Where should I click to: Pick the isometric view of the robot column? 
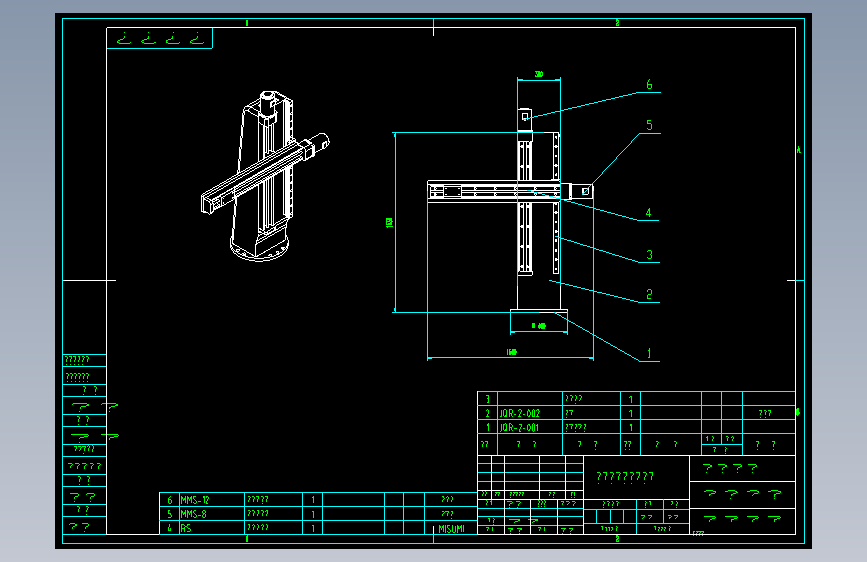click(x=264, y=176)
